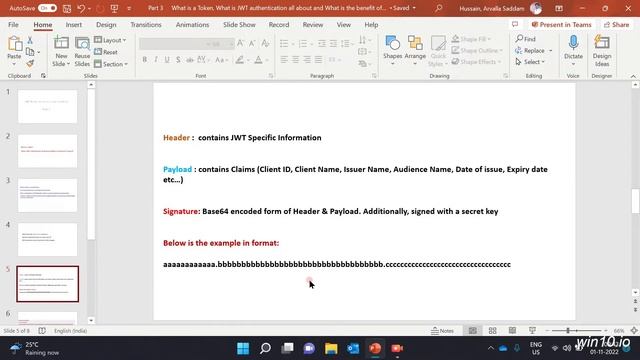
Task: Toggle the Notes pane
Action: 442,331
